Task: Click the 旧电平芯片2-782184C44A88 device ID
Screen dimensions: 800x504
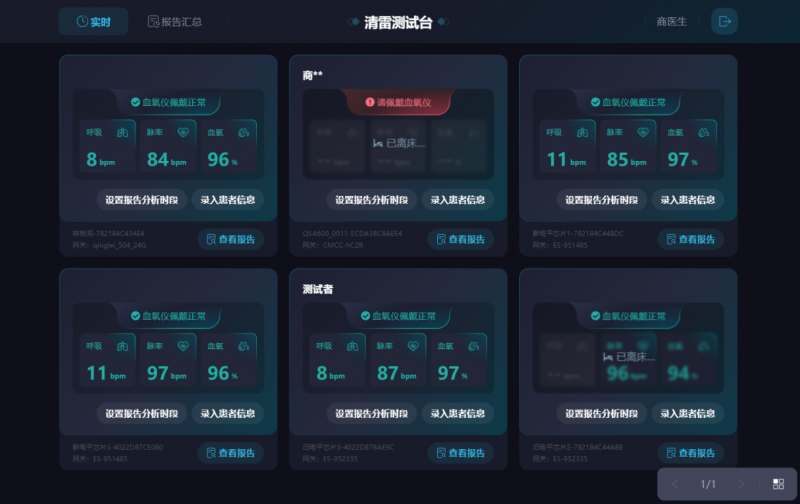Action: (578, 447)
